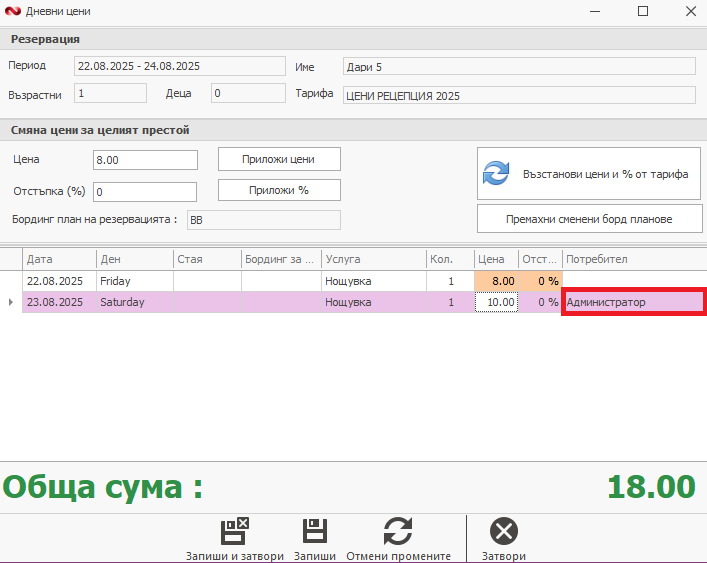Click the 'Услуга' column header
Screen dimensions: 707x563
[373, 259]
